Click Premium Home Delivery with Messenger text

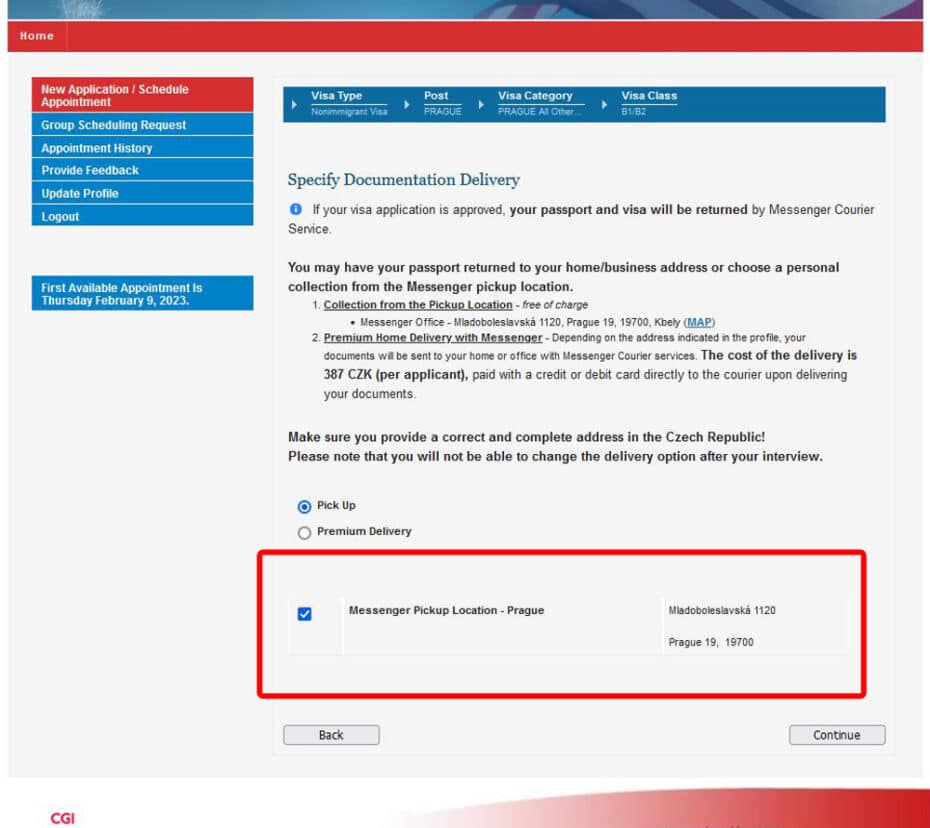(433, 337)
